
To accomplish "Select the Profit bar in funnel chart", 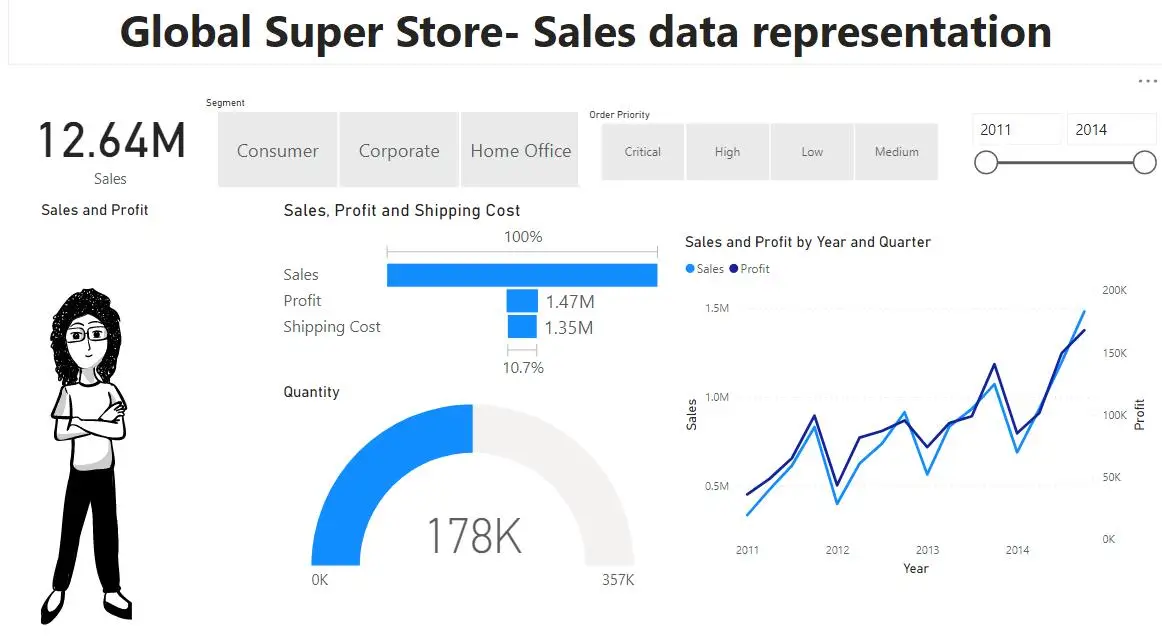I will 521,300.
